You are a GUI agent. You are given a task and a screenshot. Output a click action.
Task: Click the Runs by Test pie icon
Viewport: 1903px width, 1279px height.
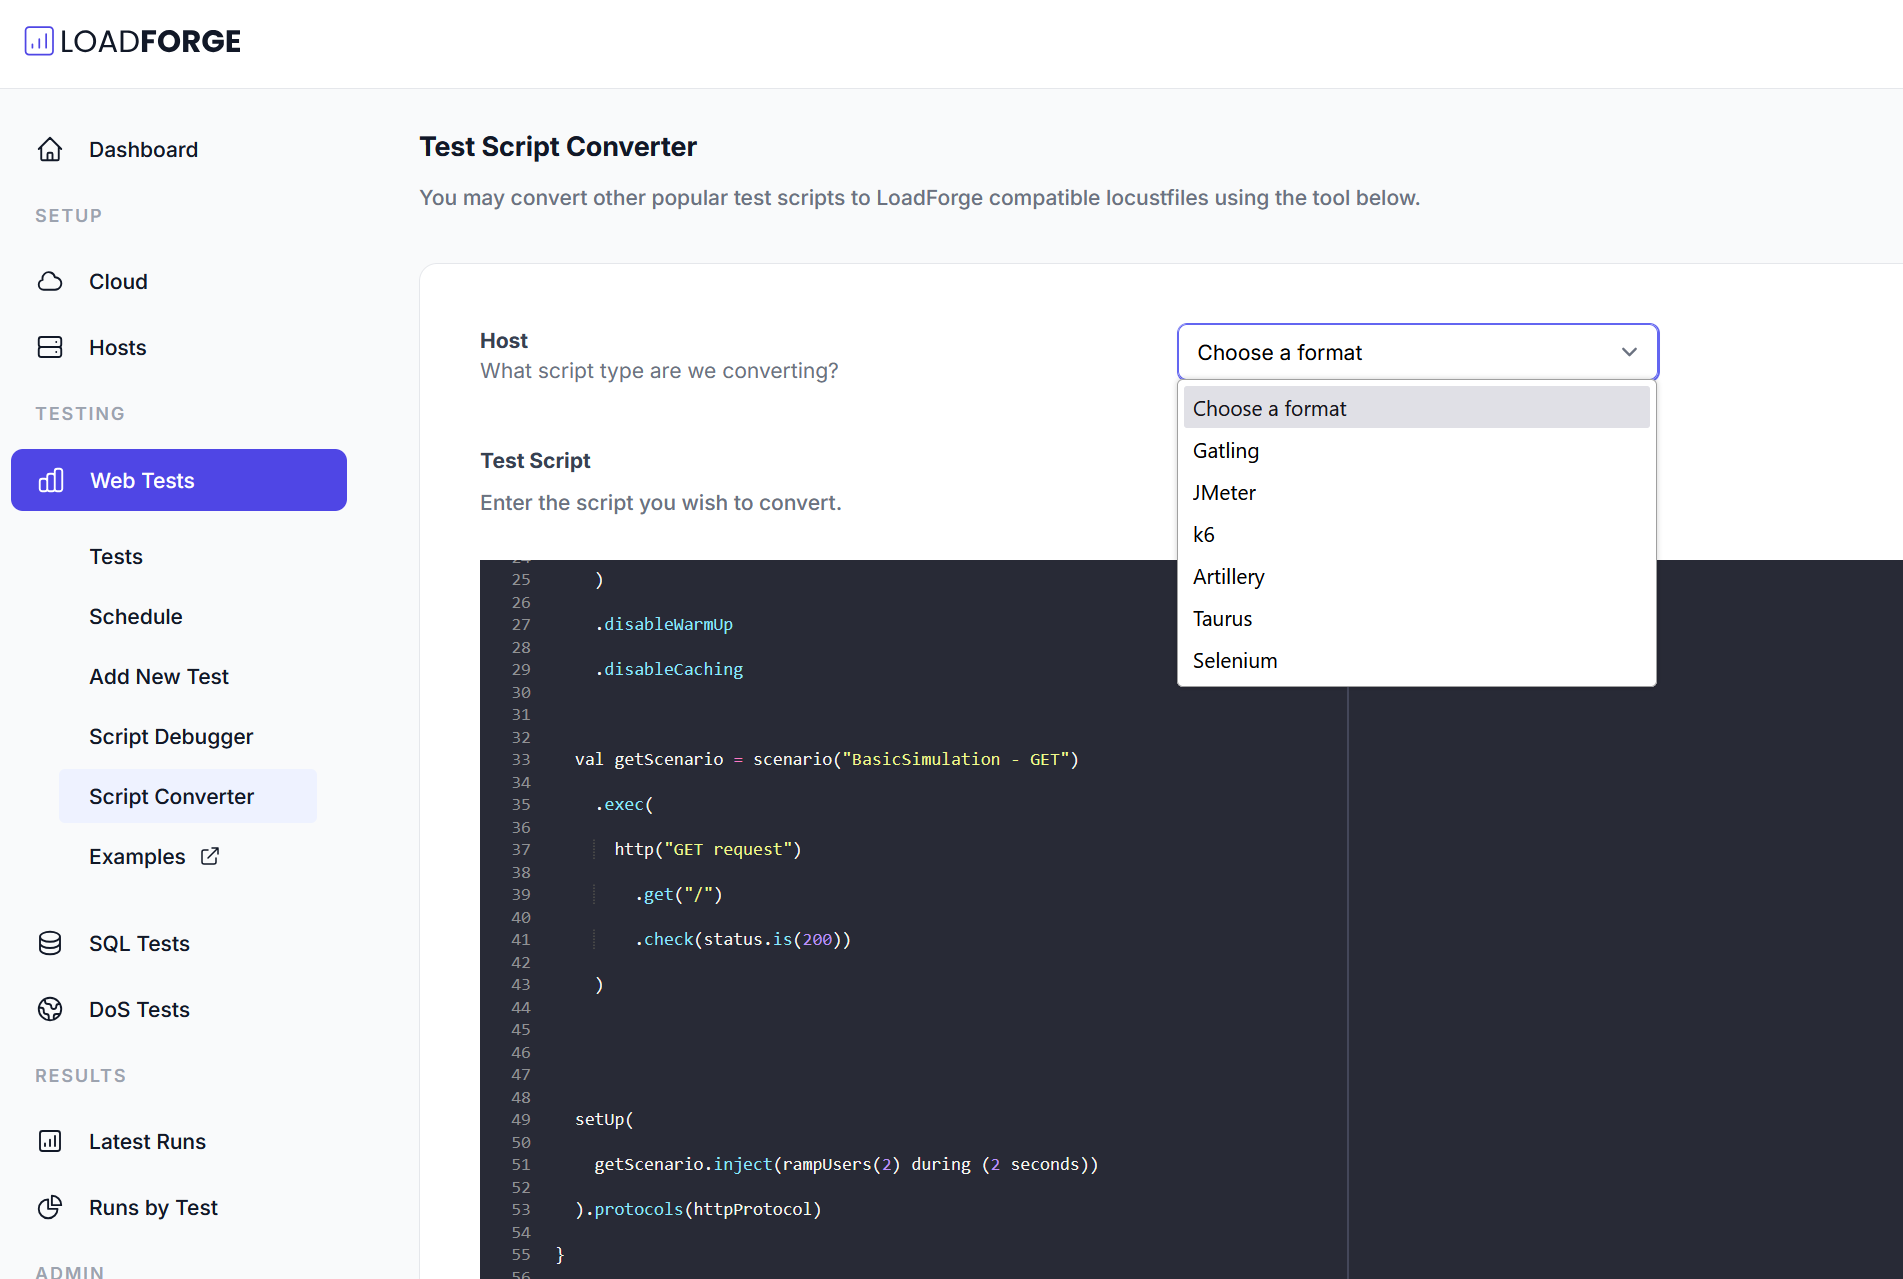(50, 1207)
